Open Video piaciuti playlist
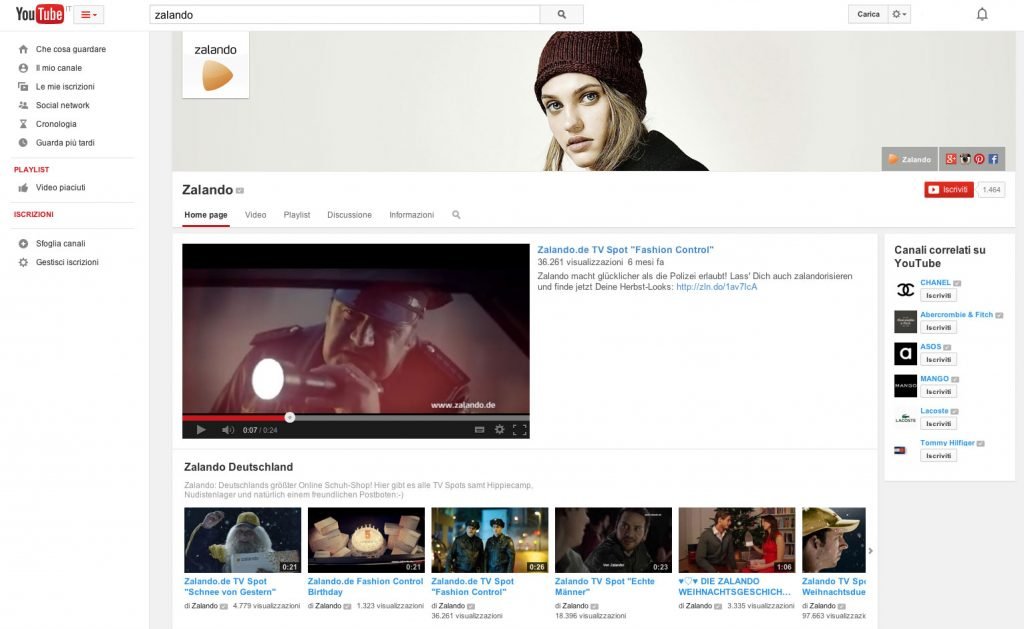The image size is (1024, 629). (x=60, y=187)
